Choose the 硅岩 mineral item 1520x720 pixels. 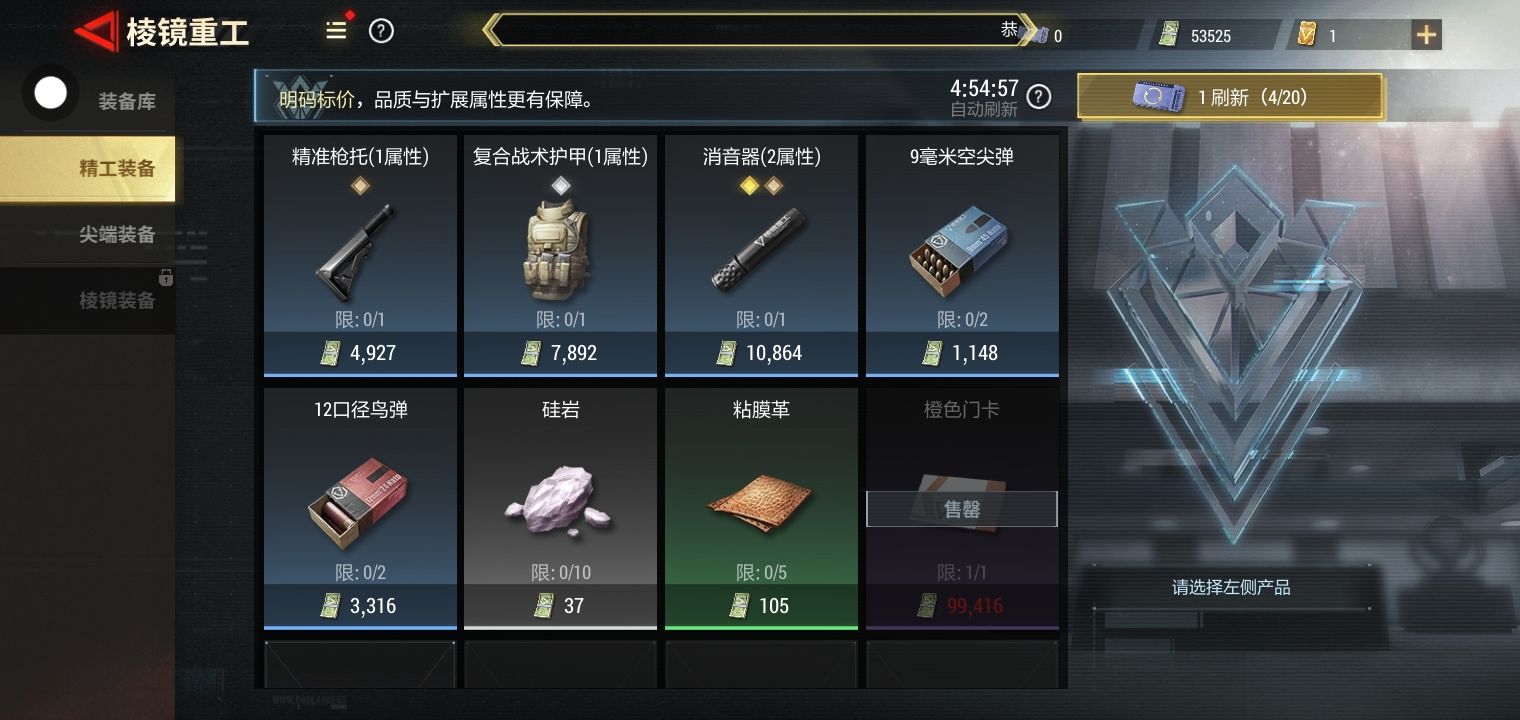coord(560,508)
